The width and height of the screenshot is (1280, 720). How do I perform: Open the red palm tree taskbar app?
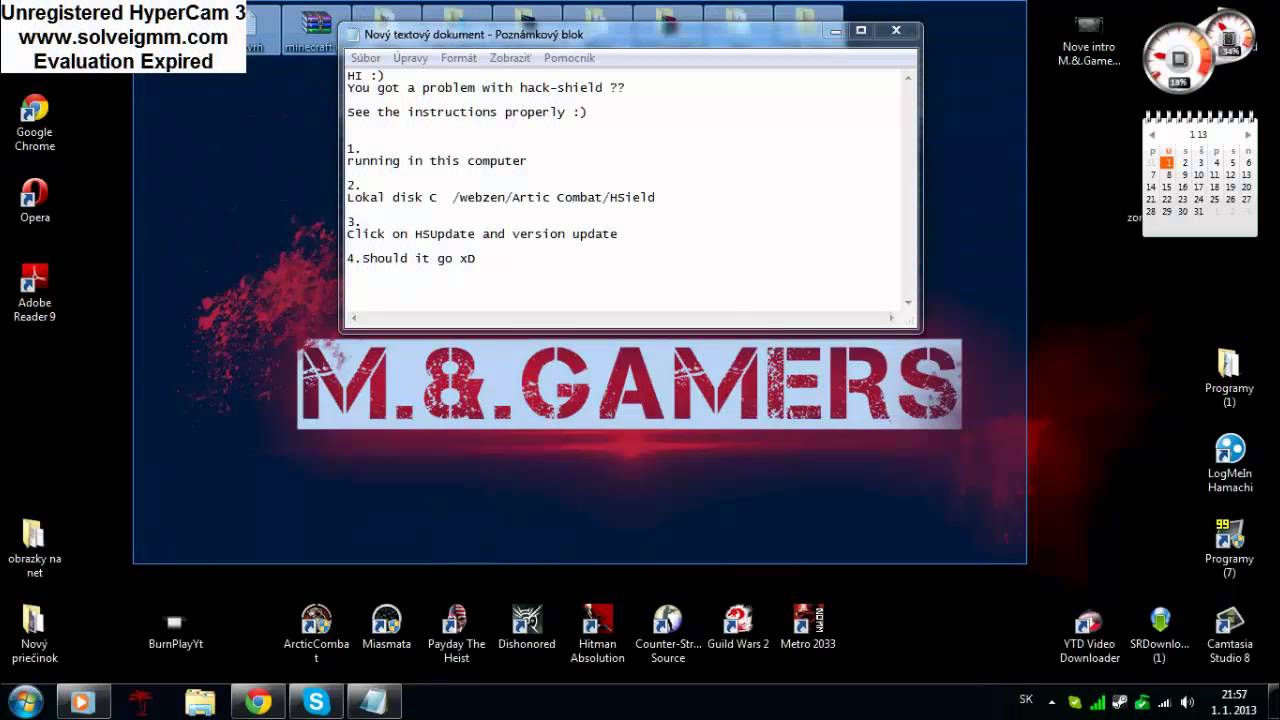[141, 702]
